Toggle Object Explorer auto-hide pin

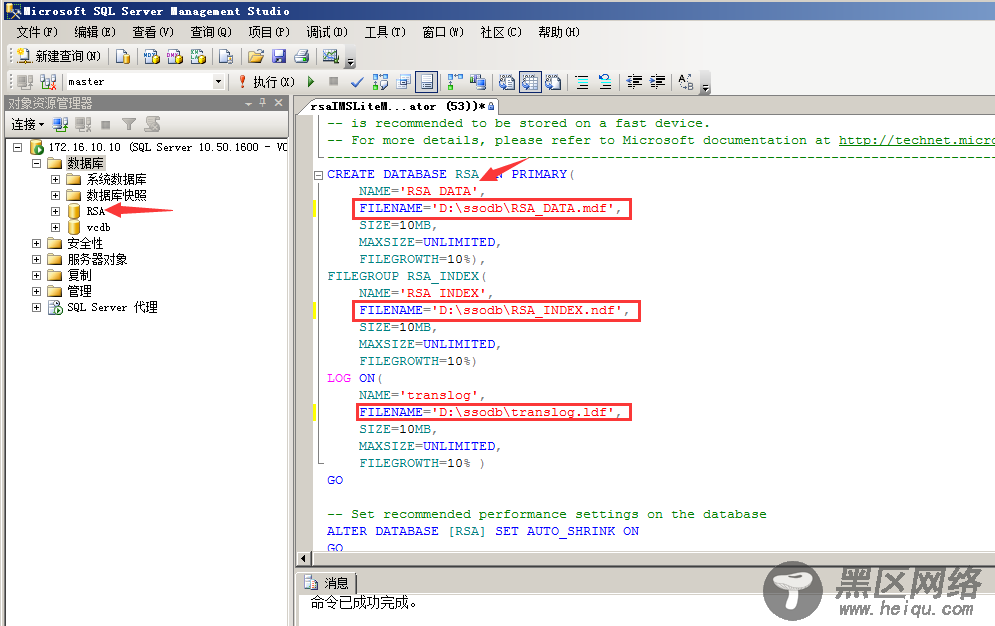click(x=263, y=103)
